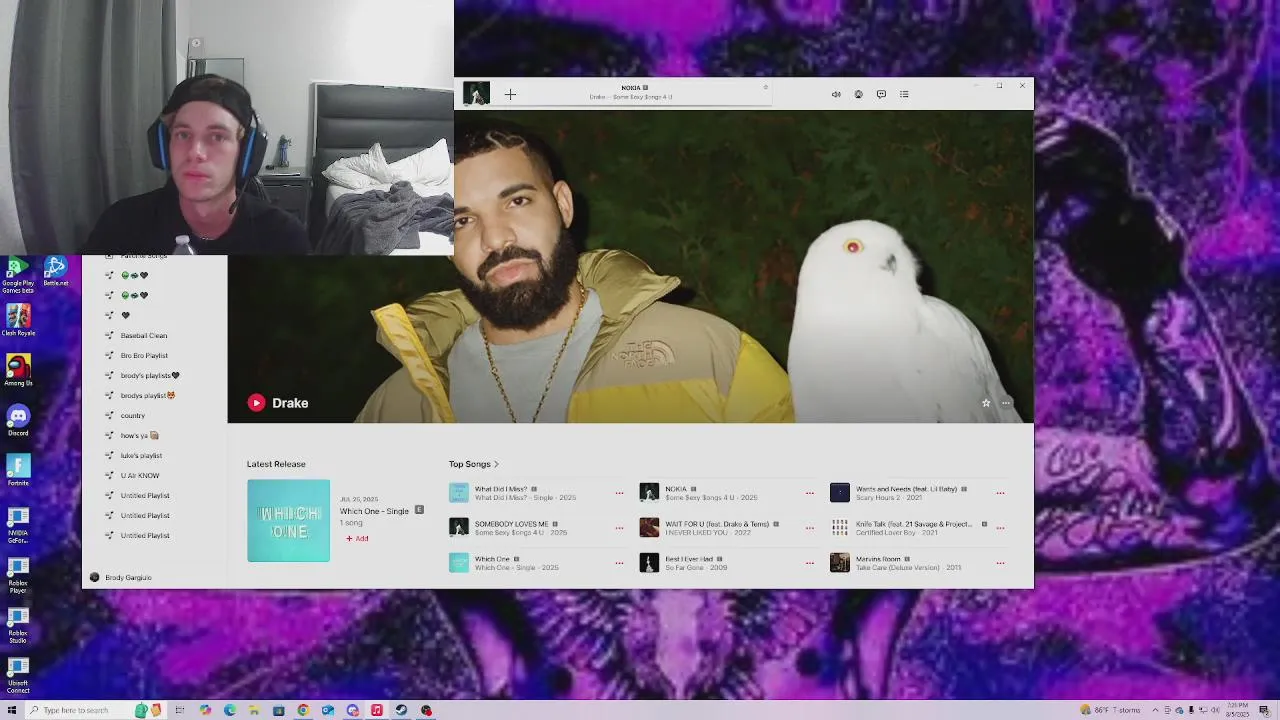Open Among Us desktop shortcut
The height and width of the screenshot is (720, 1280).
tap(17, 371)
